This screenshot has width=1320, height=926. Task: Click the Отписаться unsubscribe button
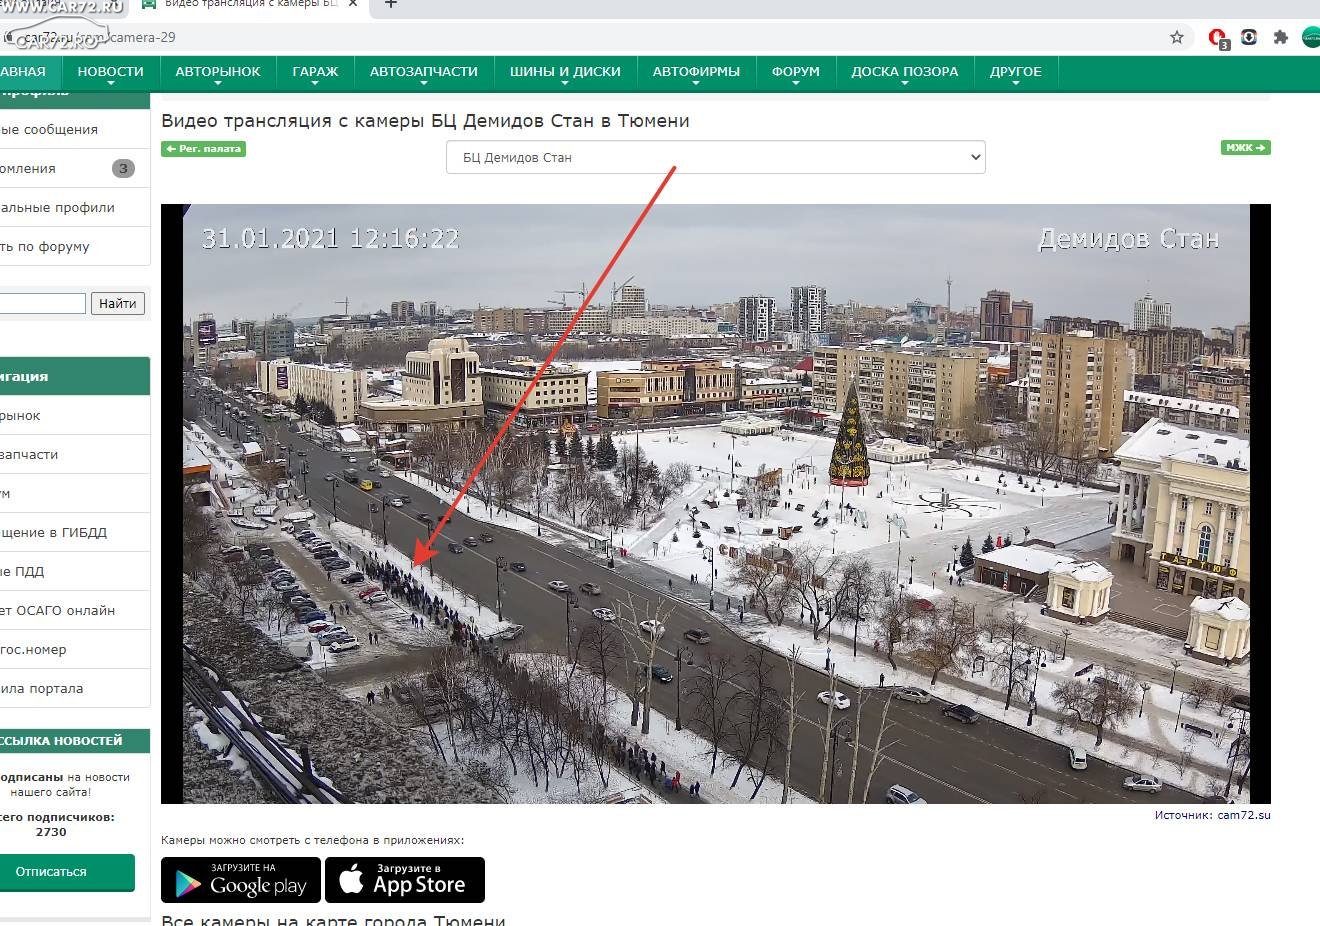pos(66,872)
